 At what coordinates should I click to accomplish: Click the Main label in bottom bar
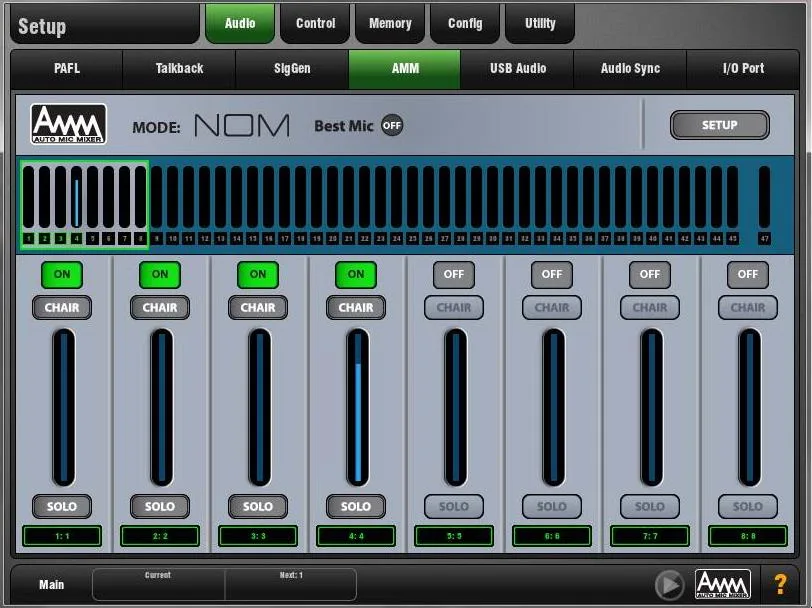[x=51, y=585]
